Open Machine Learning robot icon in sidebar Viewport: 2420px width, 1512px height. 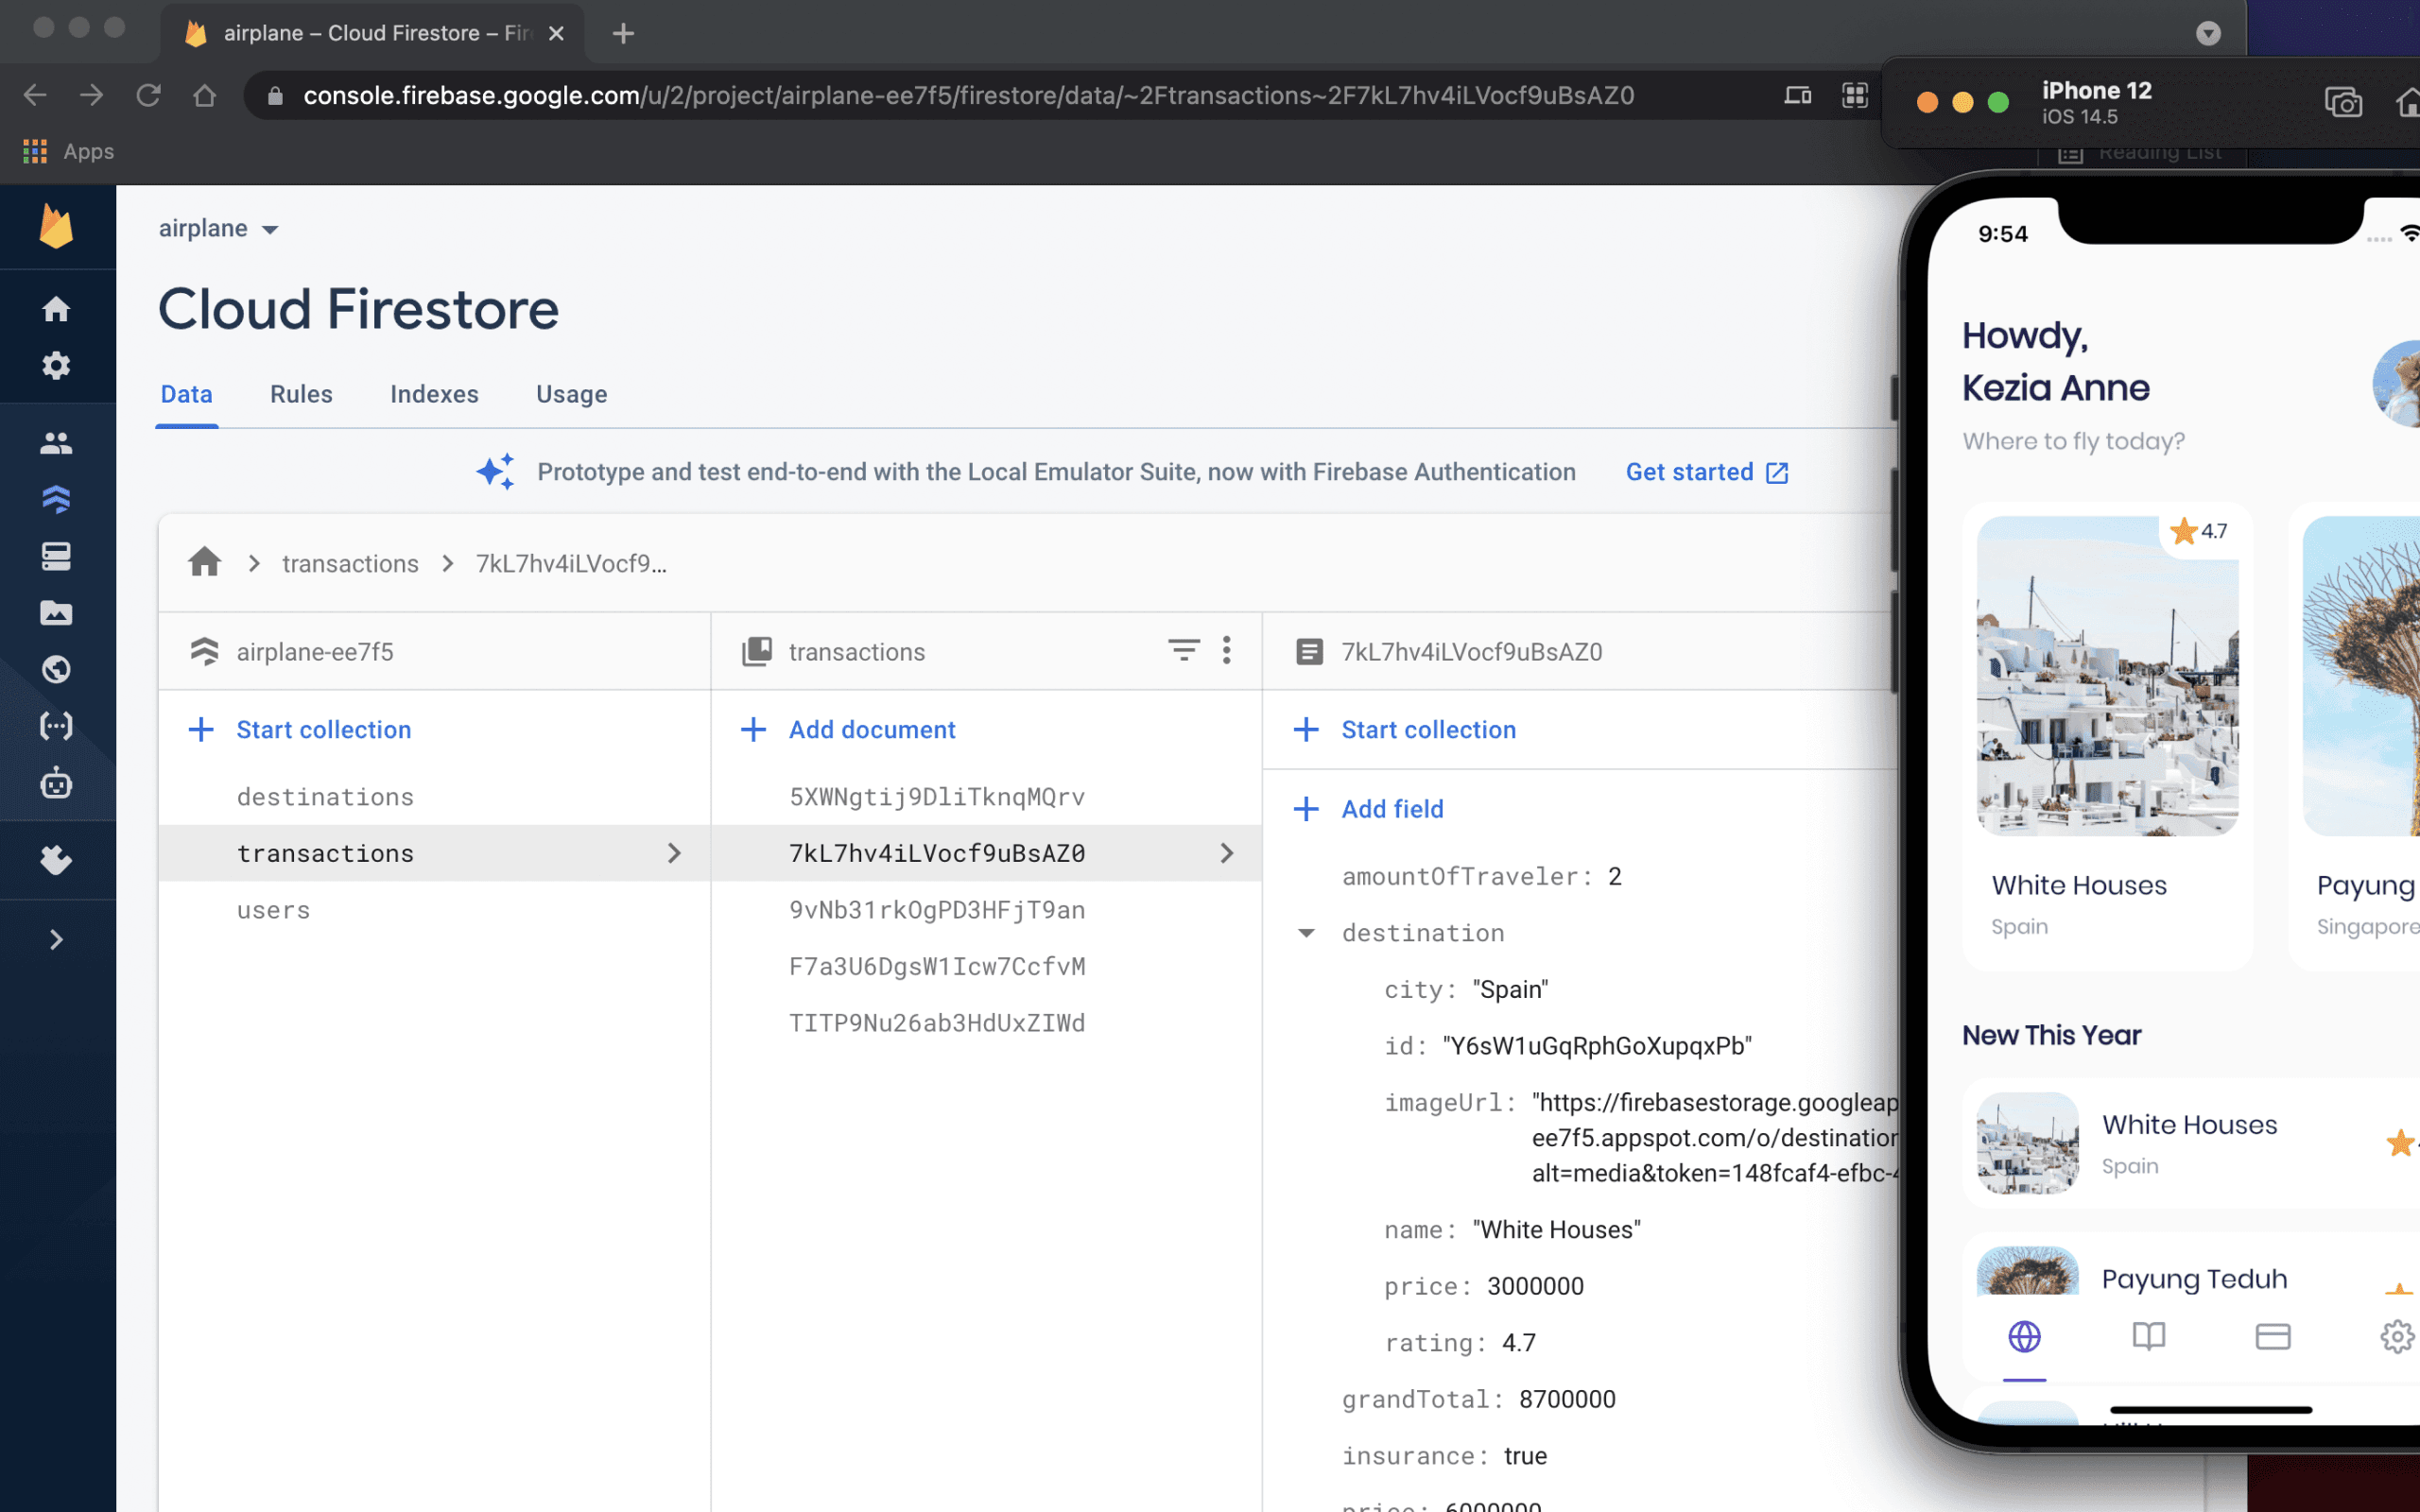pos(56,783)
